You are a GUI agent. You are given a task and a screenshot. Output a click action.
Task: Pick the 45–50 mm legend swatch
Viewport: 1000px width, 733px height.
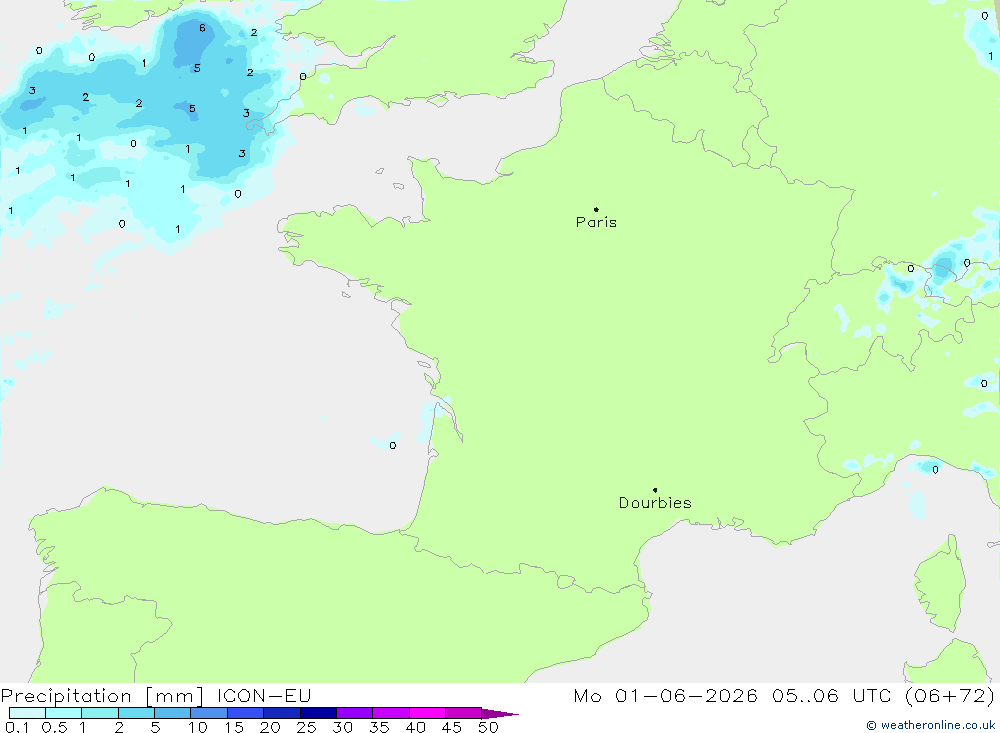click(x=464, y=713)
